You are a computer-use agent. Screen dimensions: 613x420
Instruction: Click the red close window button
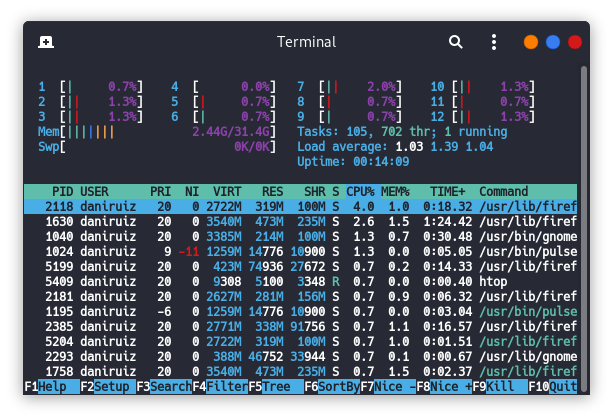tap(575, 42)
